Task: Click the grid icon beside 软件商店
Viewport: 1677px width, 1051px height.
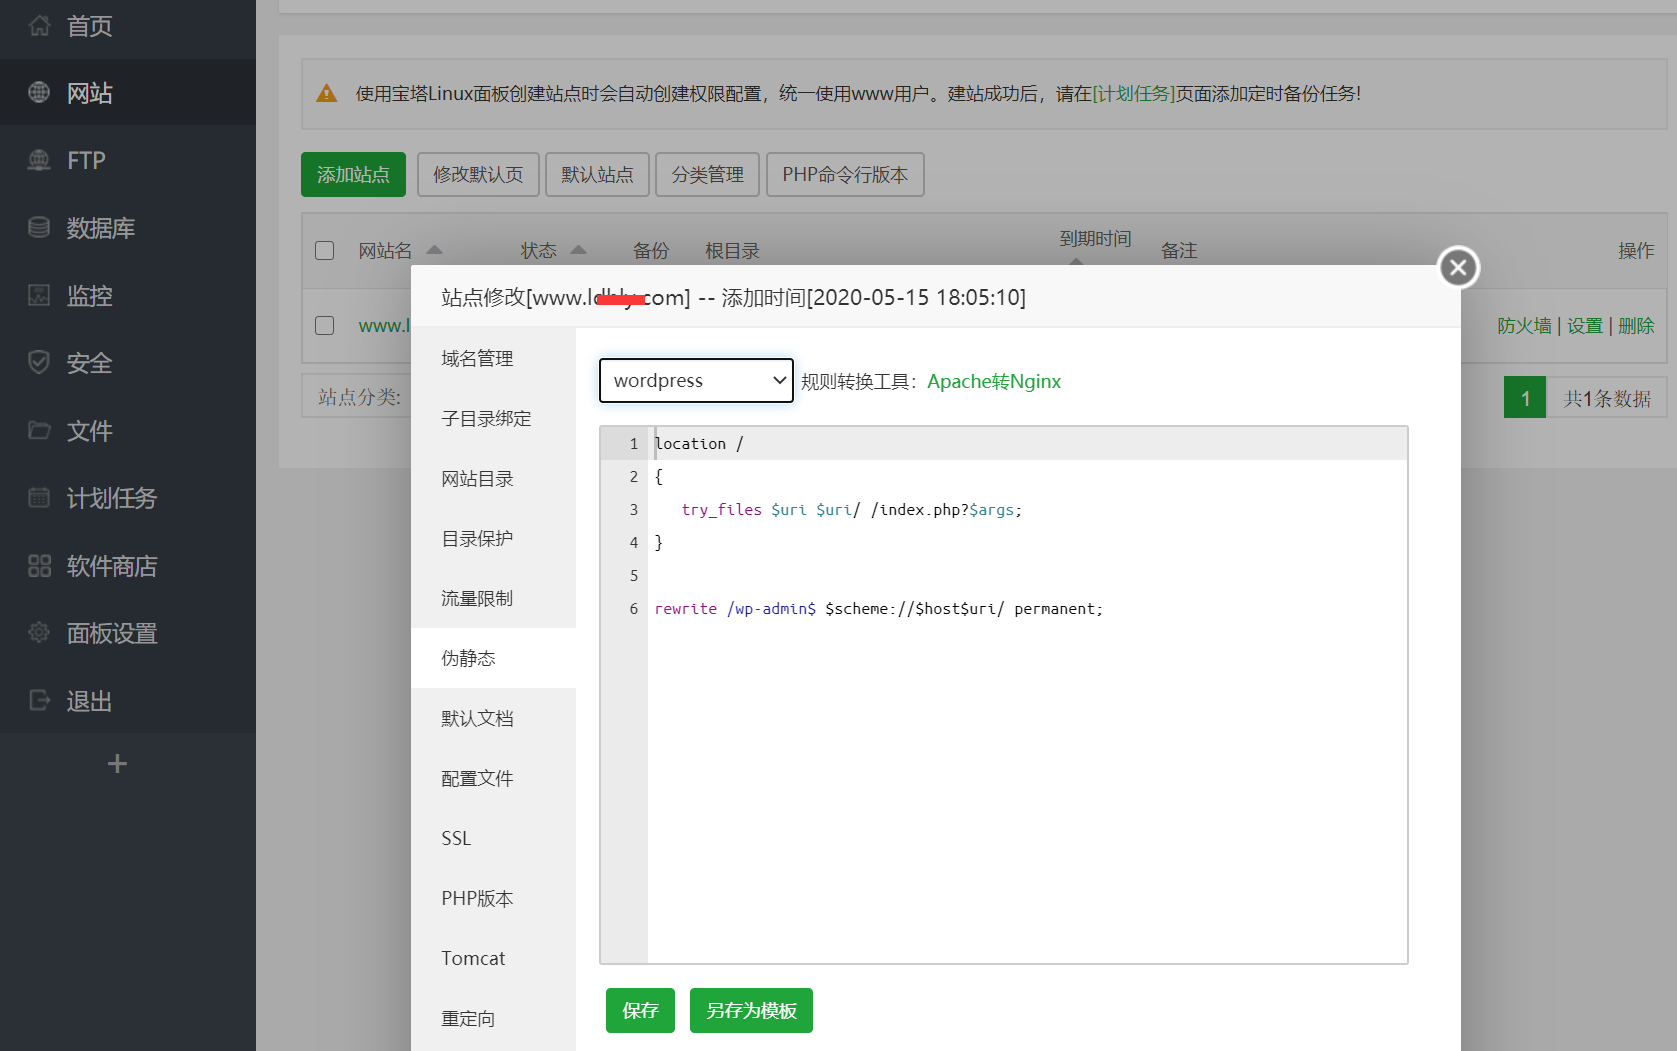Action: pos(39,566)
